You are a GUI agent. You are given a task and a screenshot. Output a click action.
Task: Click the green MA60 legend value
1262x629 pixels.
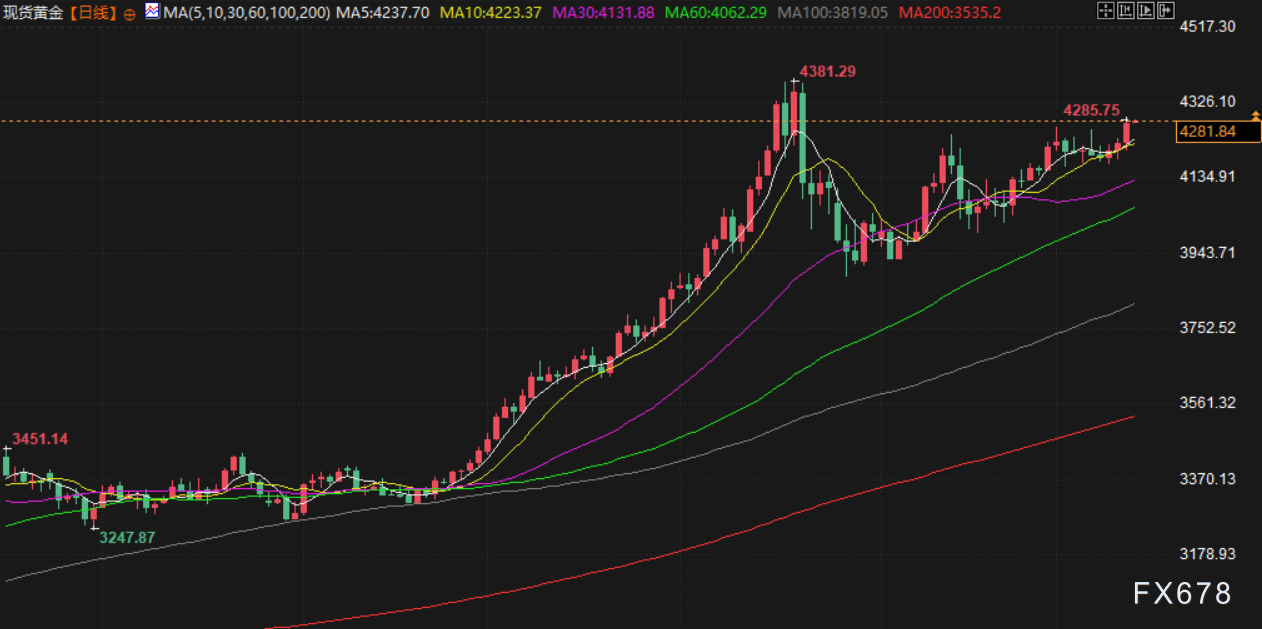(x=715, y=13)
